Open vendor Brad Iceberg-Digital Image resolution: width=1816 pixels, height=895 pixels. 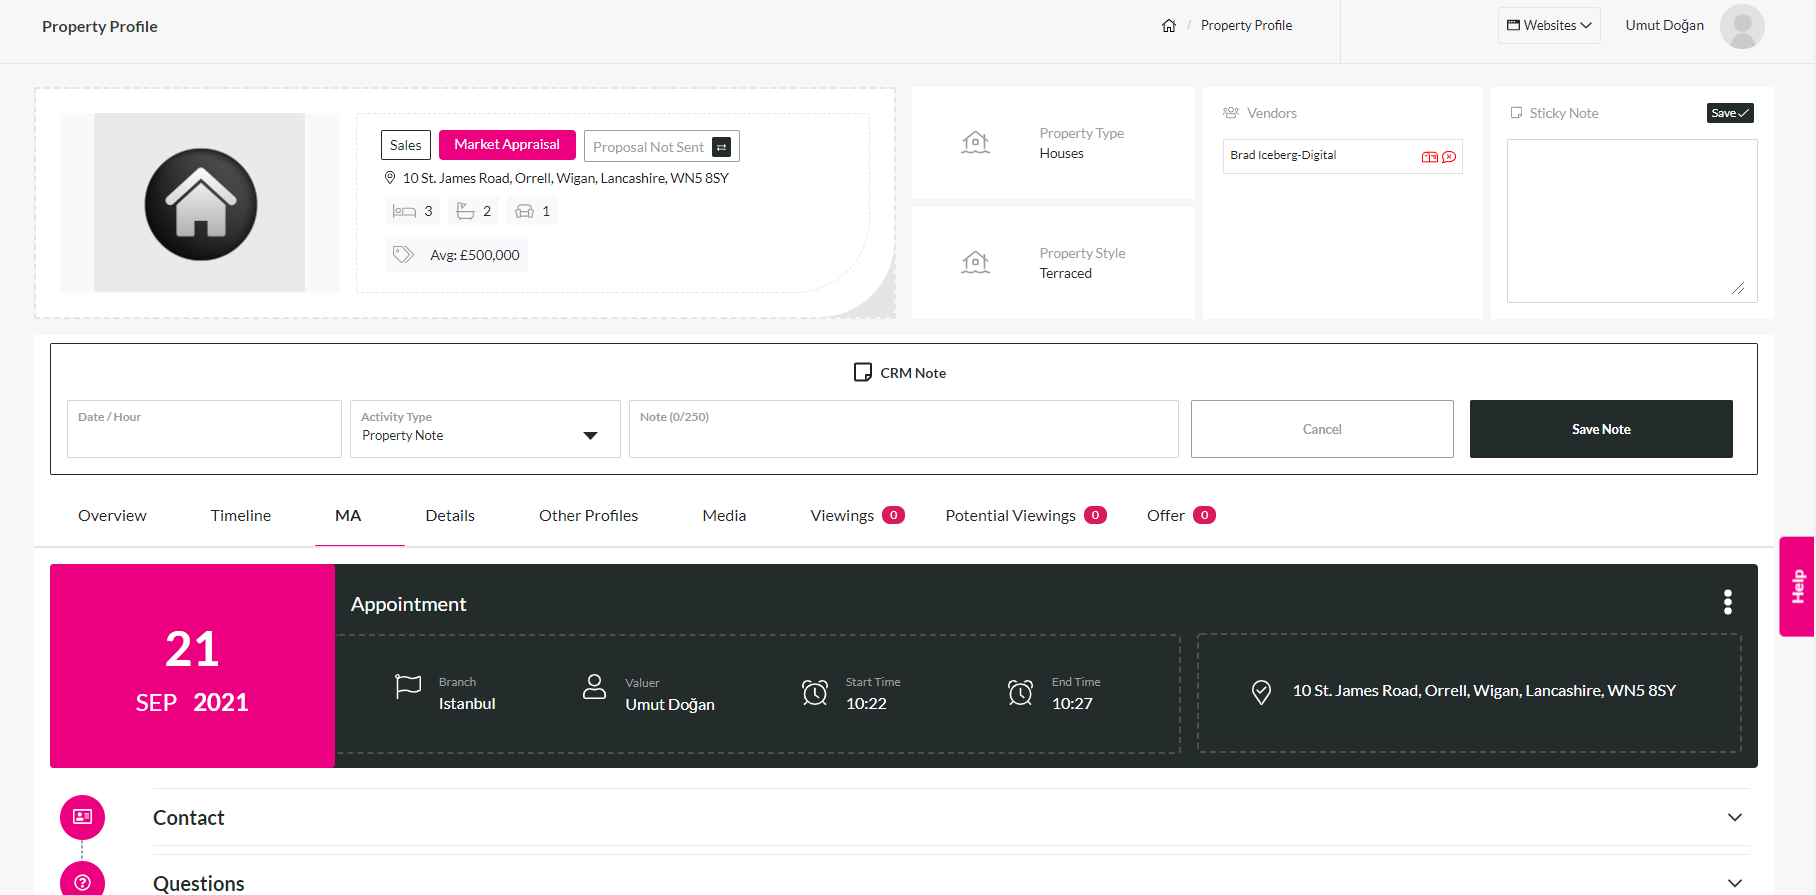coord(1283,156)
